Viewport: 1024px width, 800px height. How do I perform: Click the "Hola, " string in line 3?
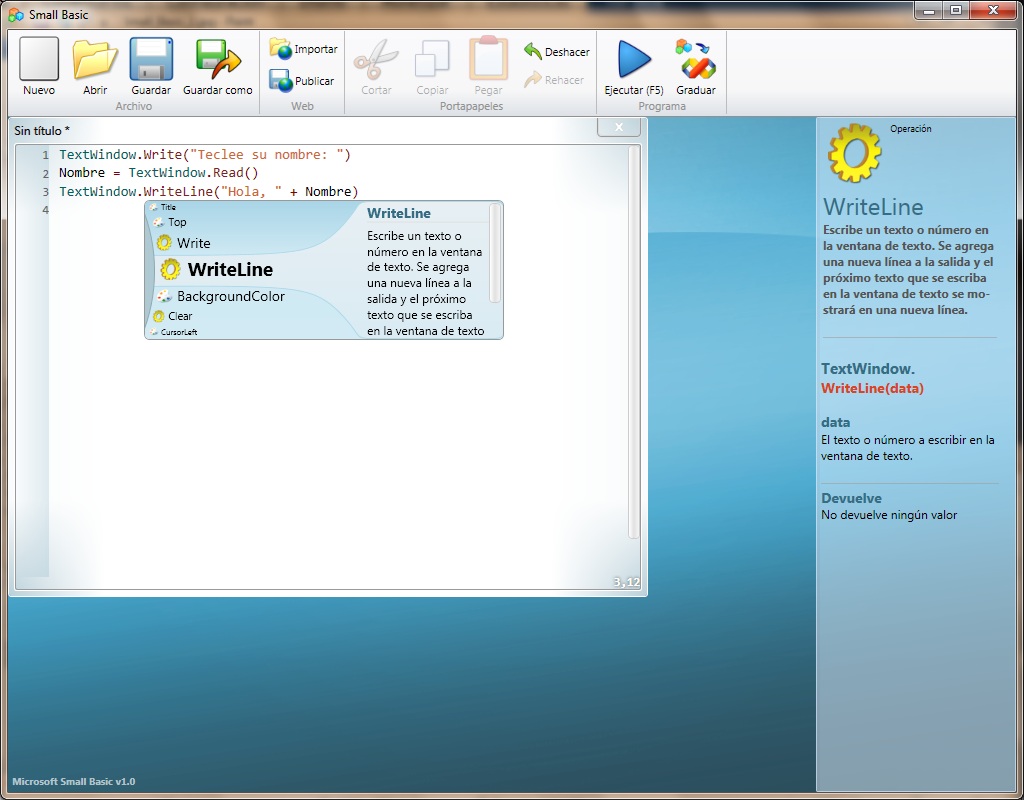coord(251,191)
